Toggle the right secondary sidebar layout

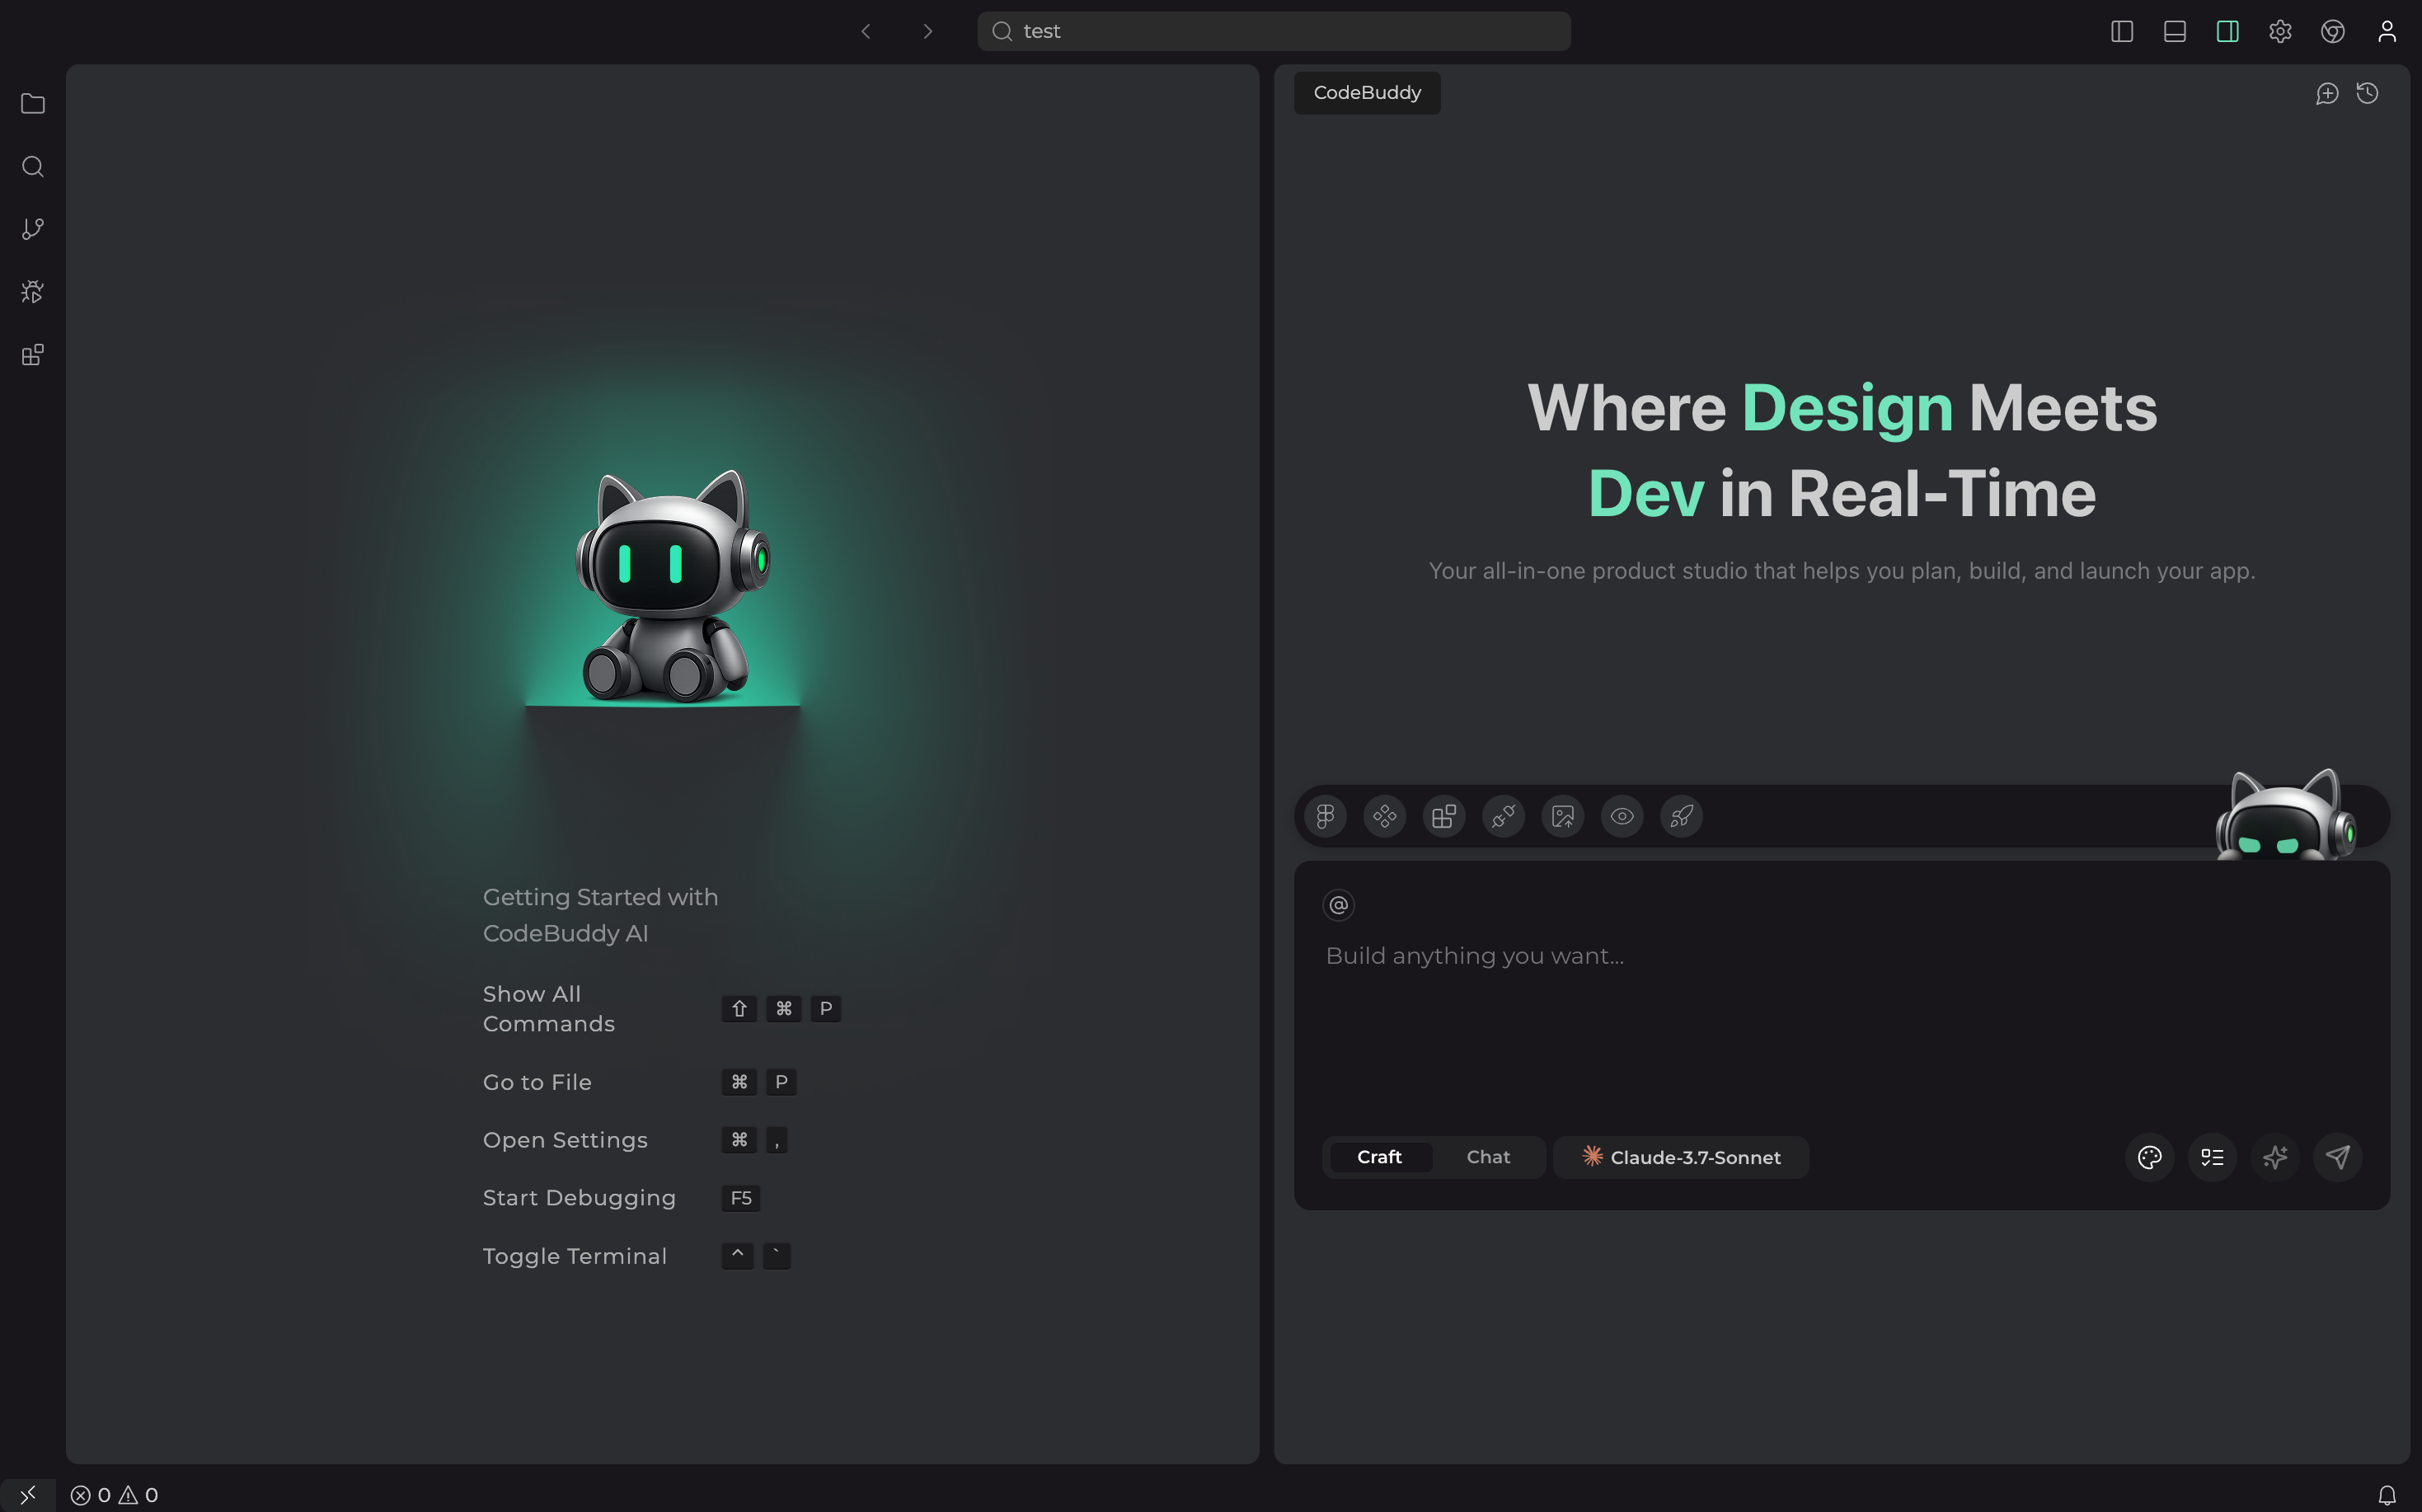[2227, 32]
